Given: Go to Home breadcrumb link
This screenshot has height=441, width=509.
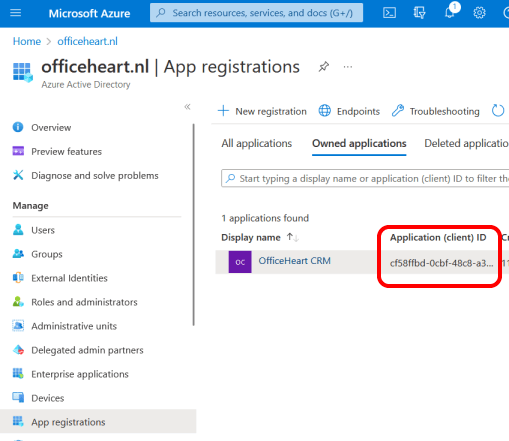Looking at the screenshot, I should point(27,41).
